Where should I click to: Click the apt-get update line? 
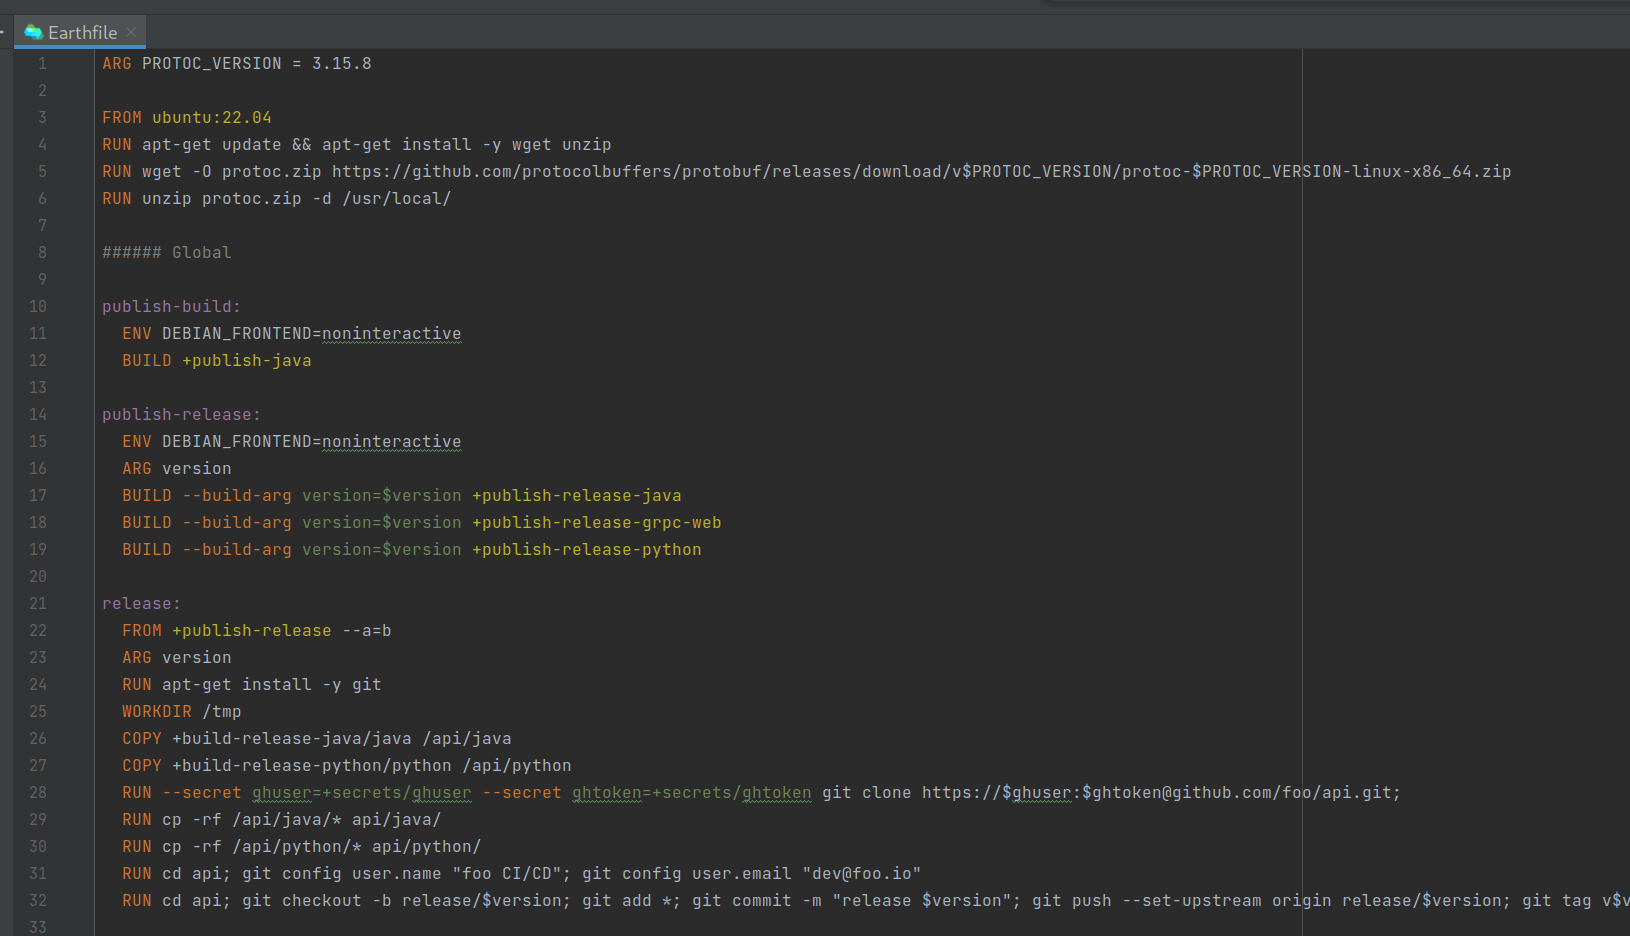357,144
